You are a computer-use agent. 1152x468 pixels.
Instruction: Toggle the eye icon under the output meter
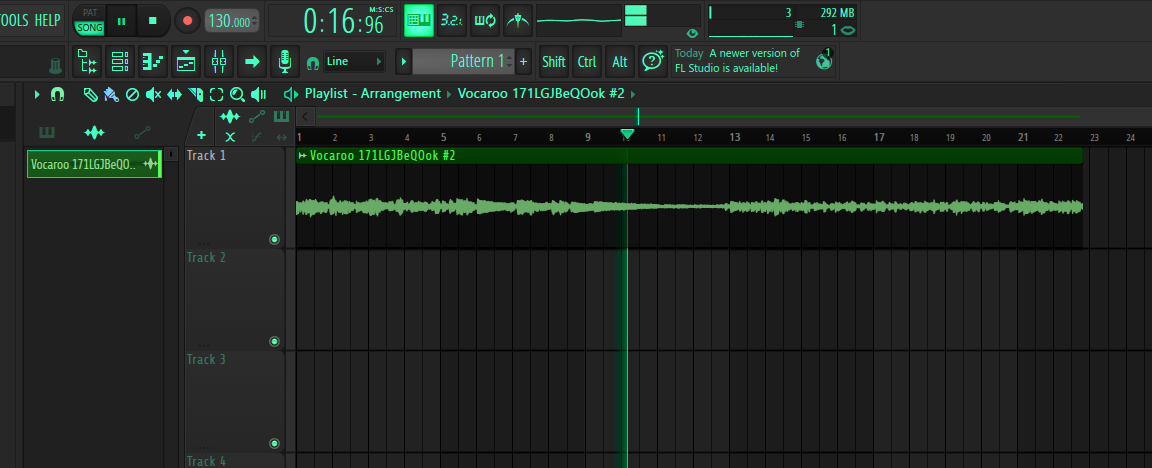click(691, 33)
